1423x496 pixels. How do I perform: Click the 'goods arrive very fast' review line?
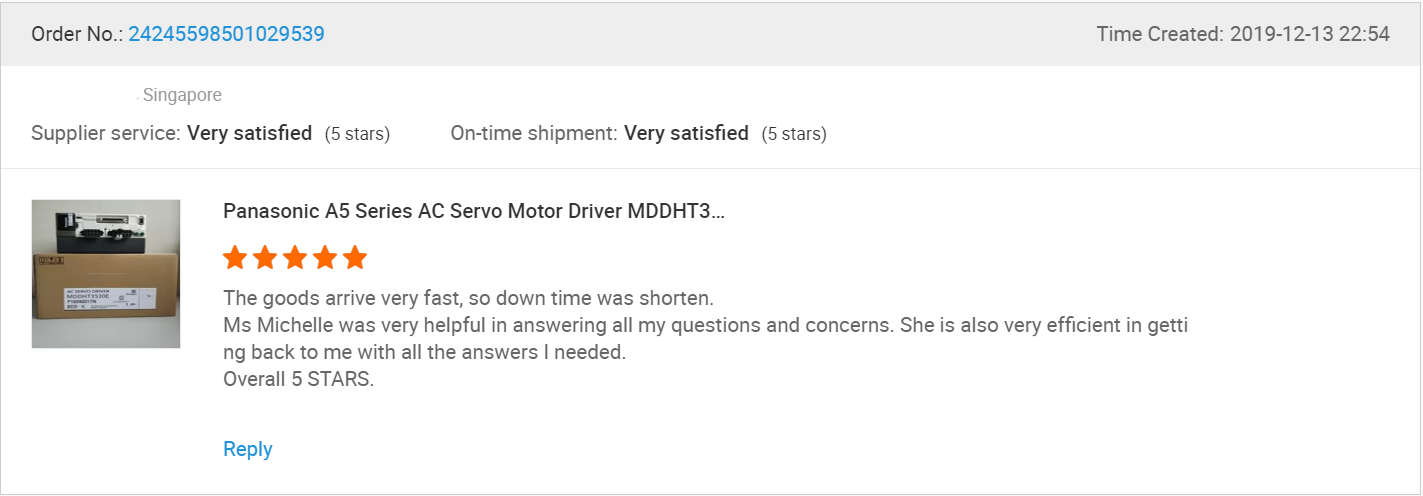pos(468,298)
